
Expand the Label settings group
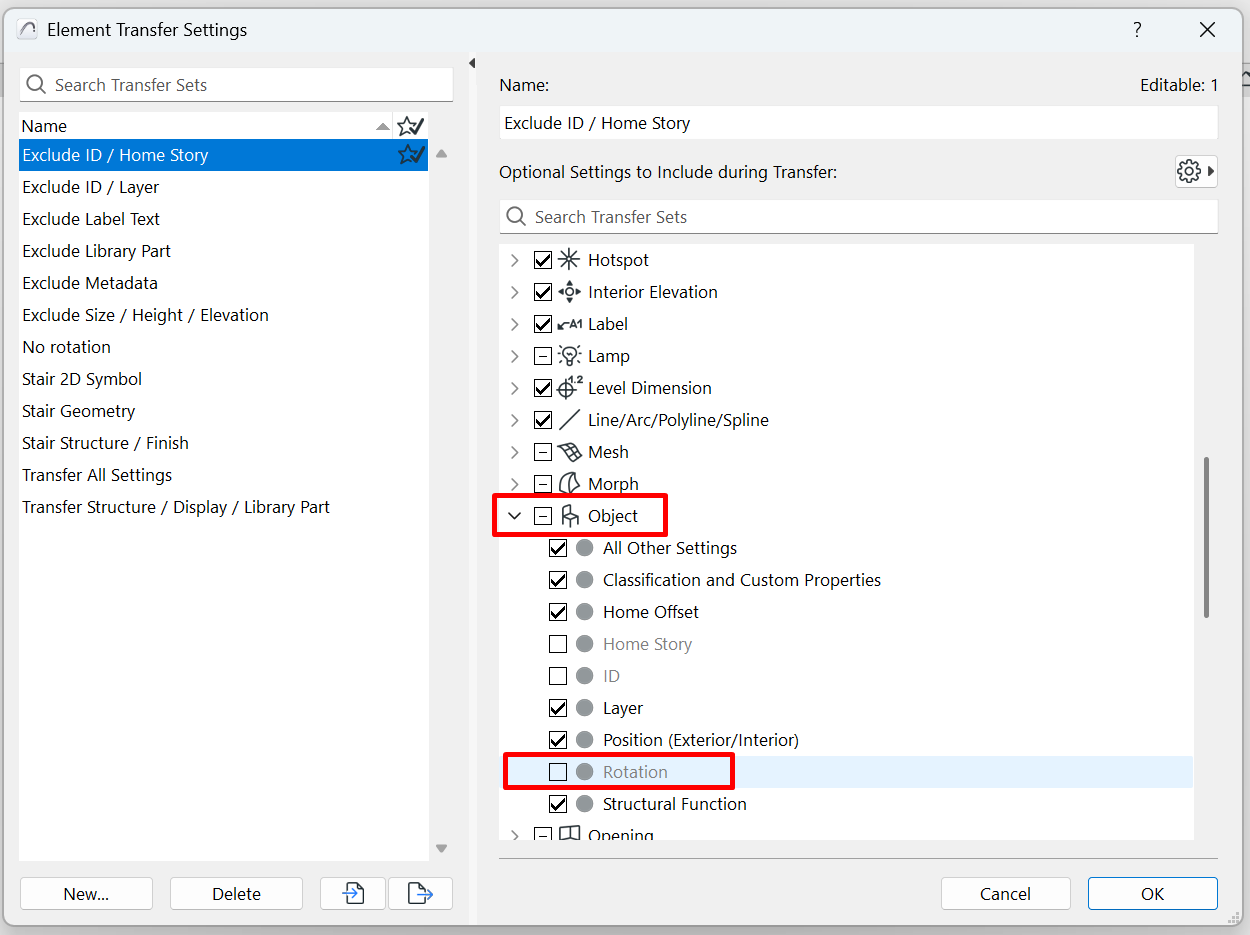click(514, 323)
